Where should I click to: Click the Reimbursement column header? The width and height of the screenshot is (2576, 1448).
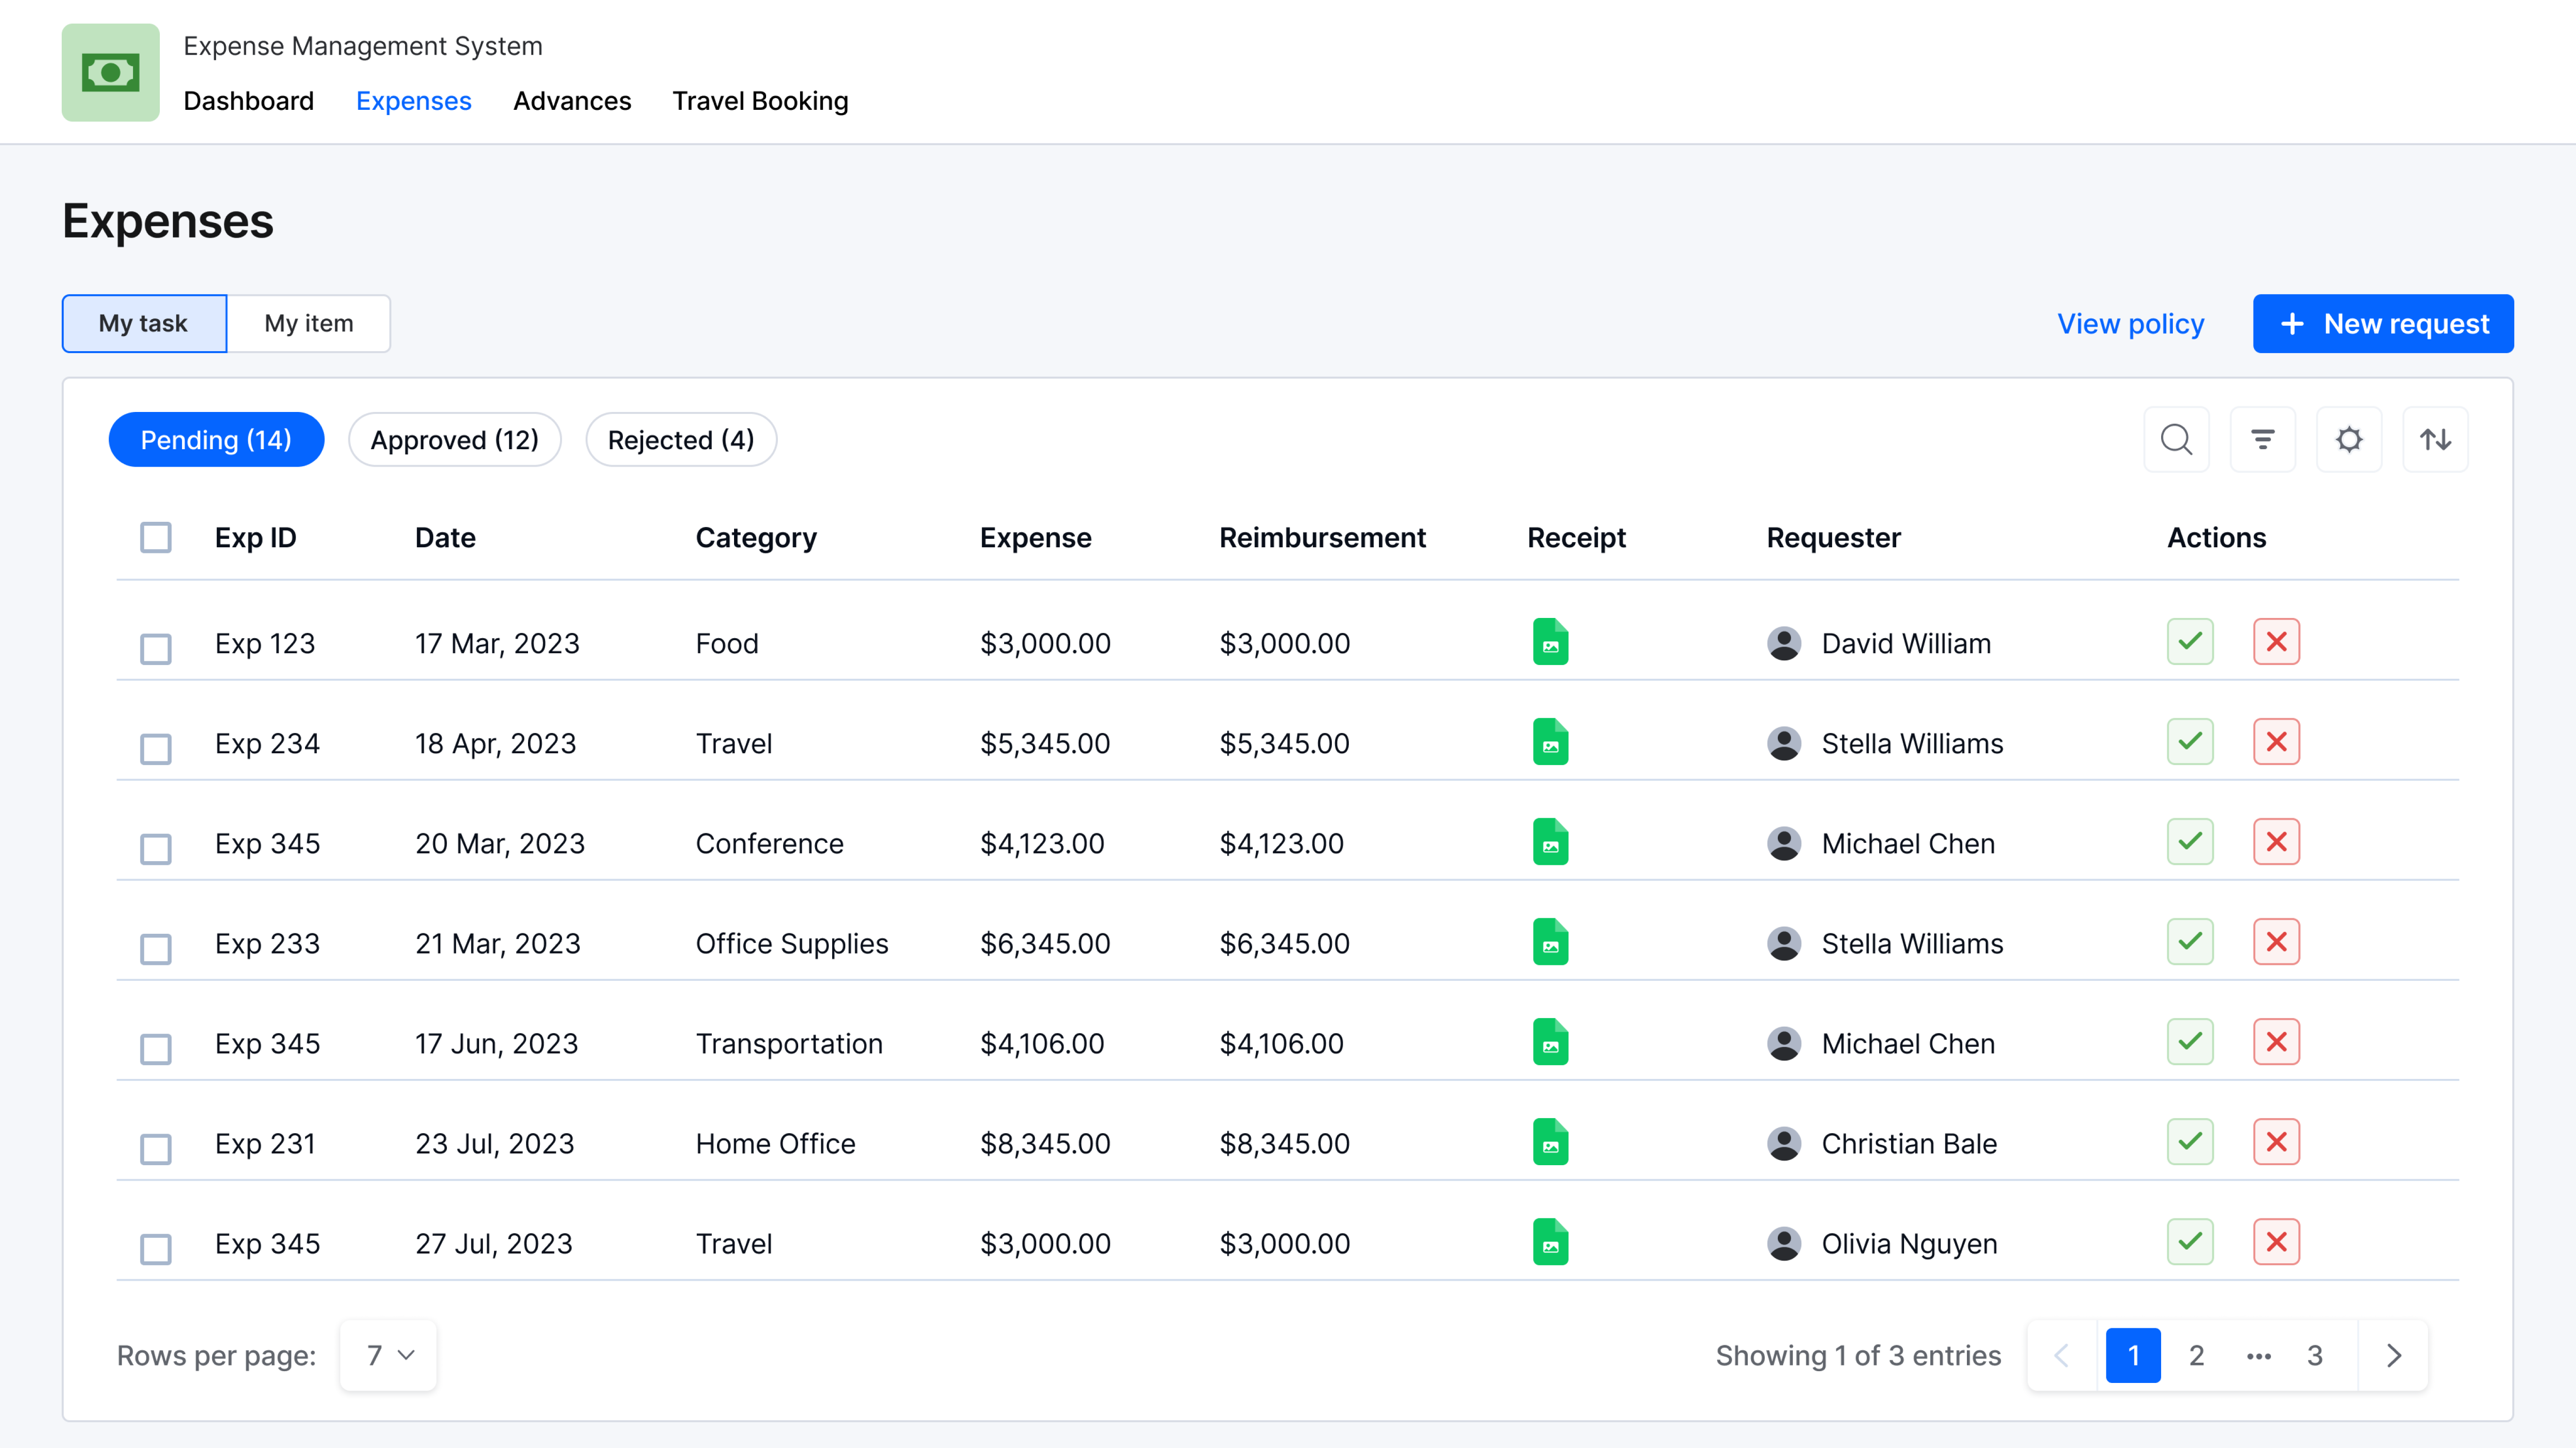(x=1322, y=537)
